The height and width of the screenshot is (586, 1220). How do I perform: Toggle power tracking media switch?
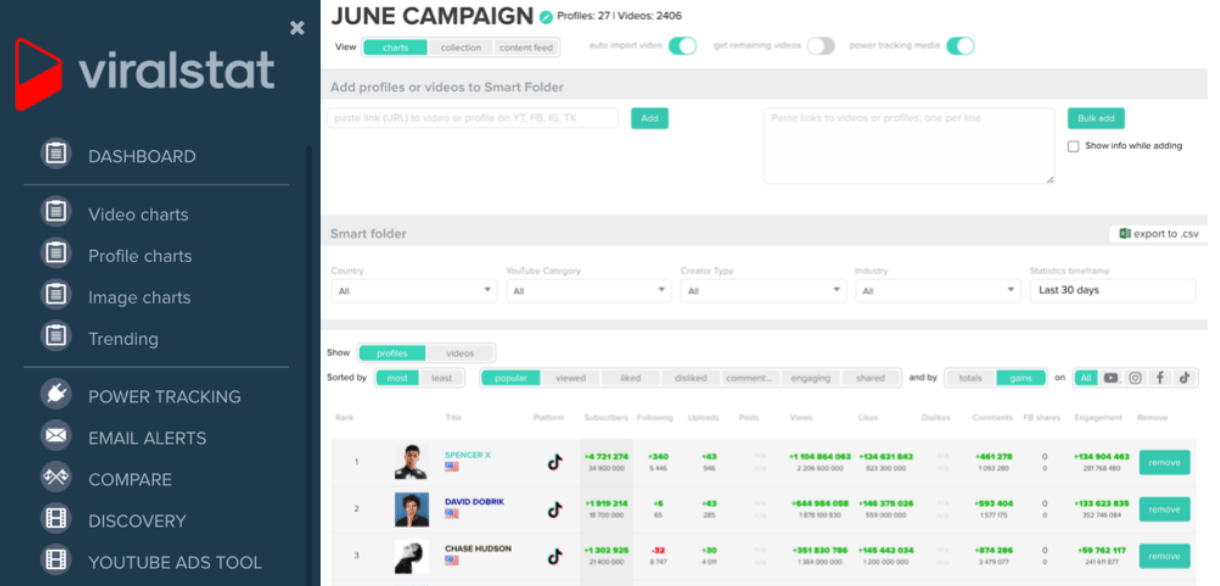[960, 46]
